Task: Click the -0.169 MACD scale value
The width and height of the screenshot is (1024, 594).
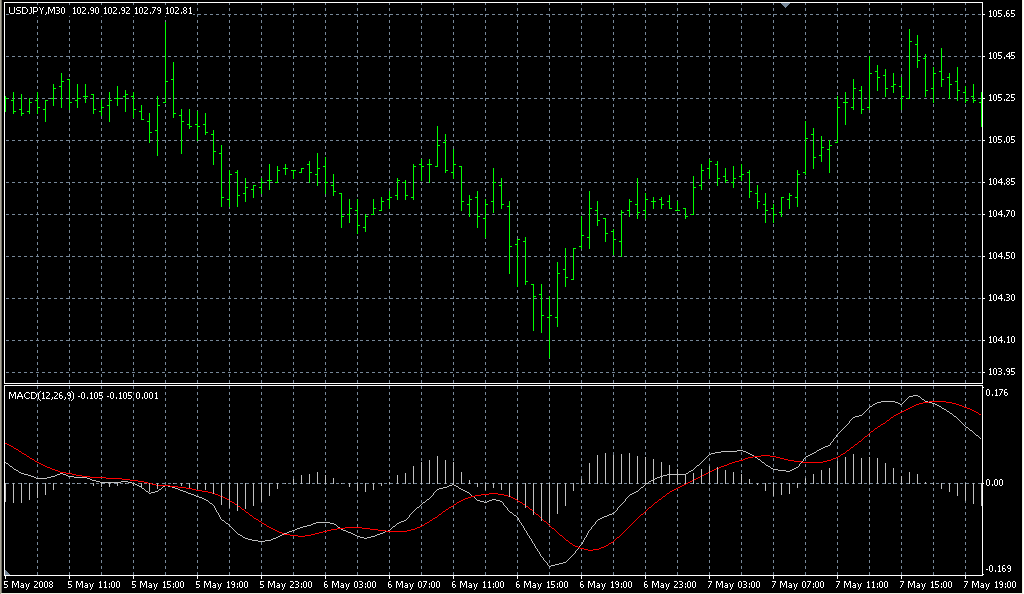Action: coord(1000,568)
